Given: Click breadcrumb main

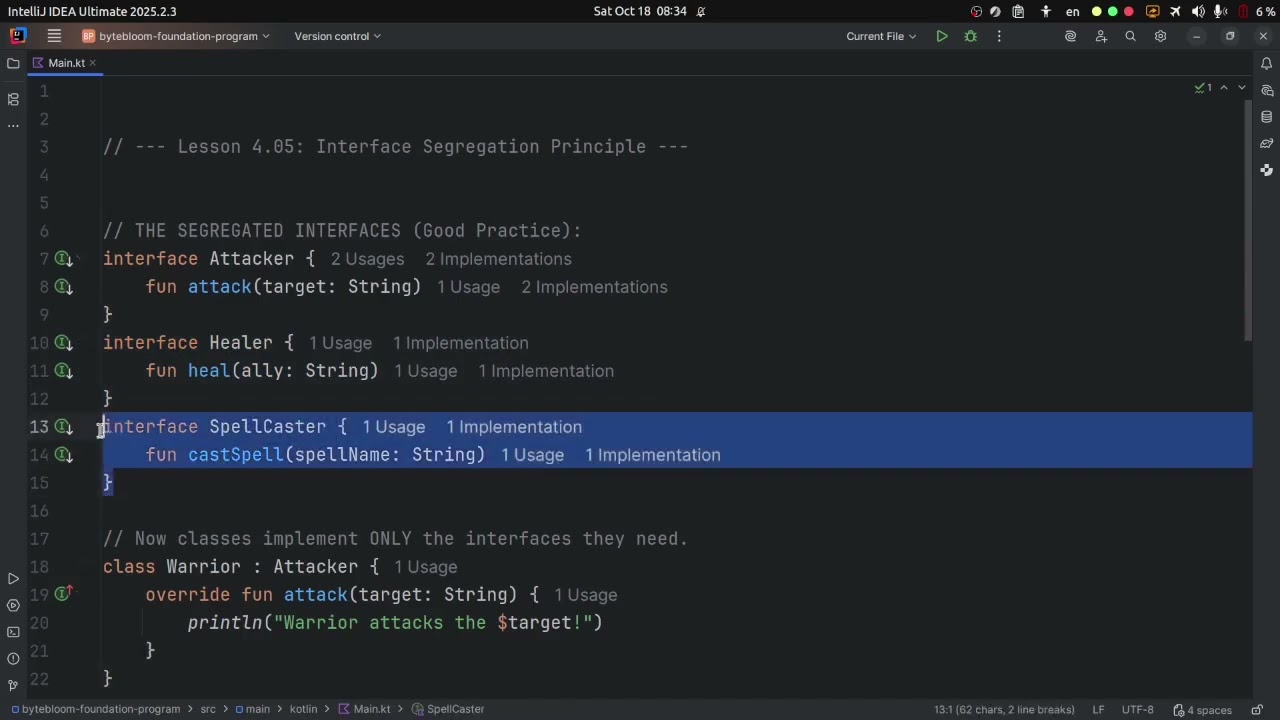Looking at the screenshot, I should tap(253, 709).
